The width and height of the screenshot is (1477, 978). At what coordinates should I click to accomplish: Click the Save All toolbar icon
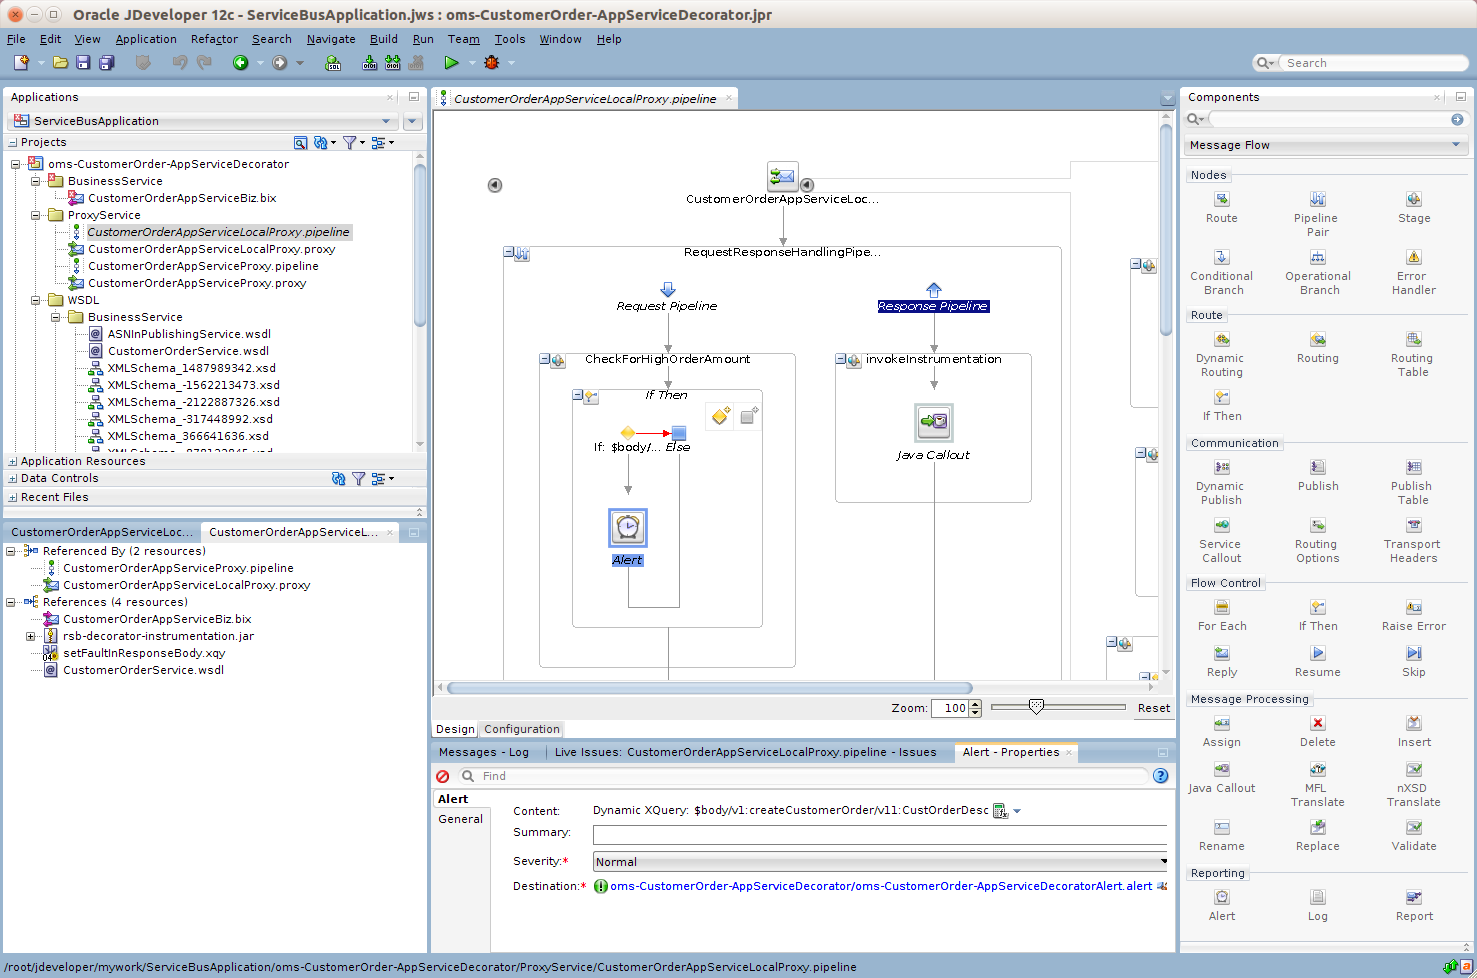pyautogui.click(x=107, y=62)
